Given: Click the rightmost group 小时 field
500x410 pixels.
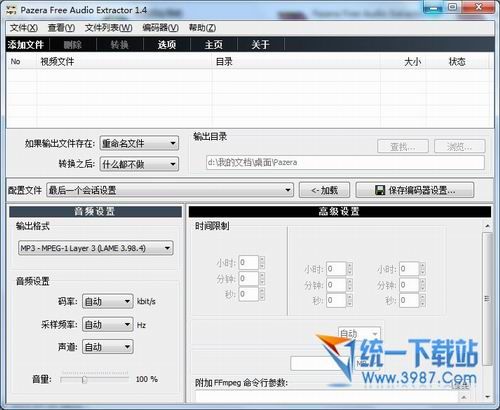Looking at the screenshot, I should 409,269.
